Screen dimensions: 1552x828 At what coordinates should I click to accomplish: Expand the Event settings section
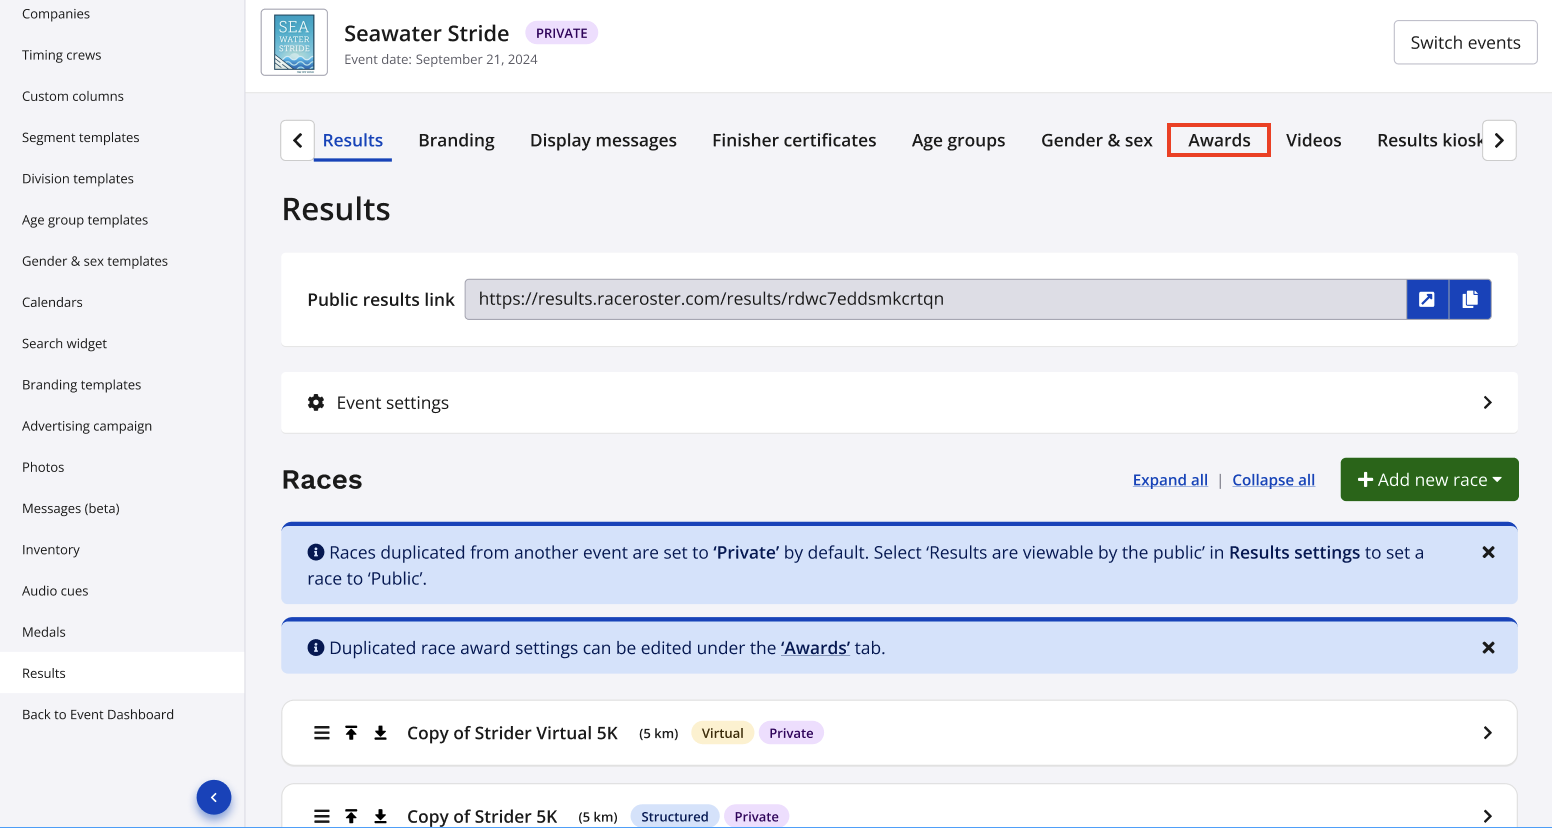point(1487,402)
